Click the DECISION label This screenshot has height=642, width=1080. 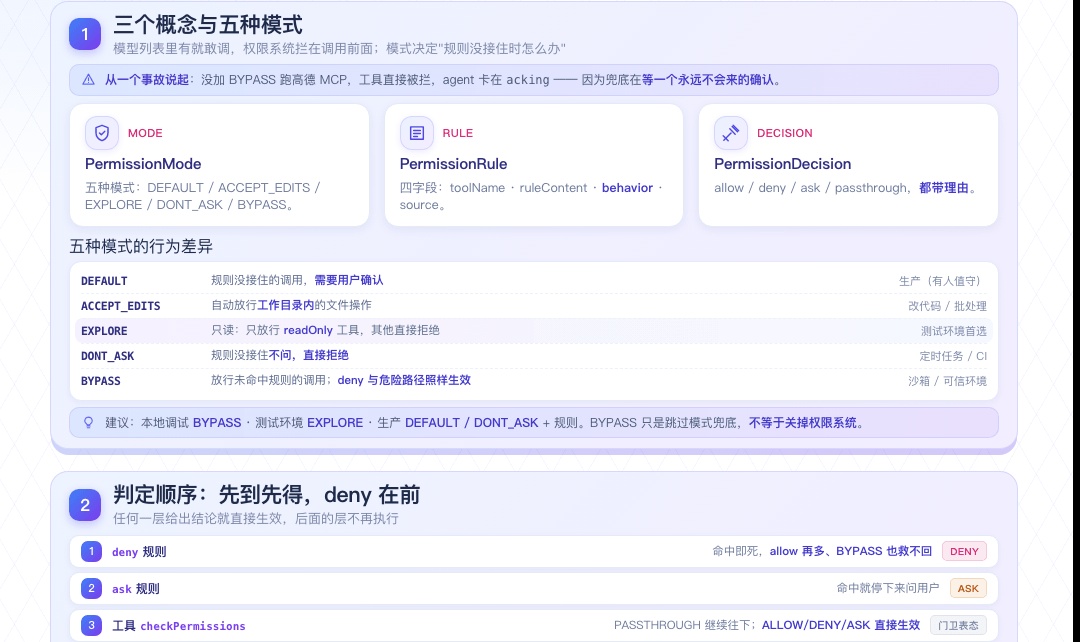785,133
